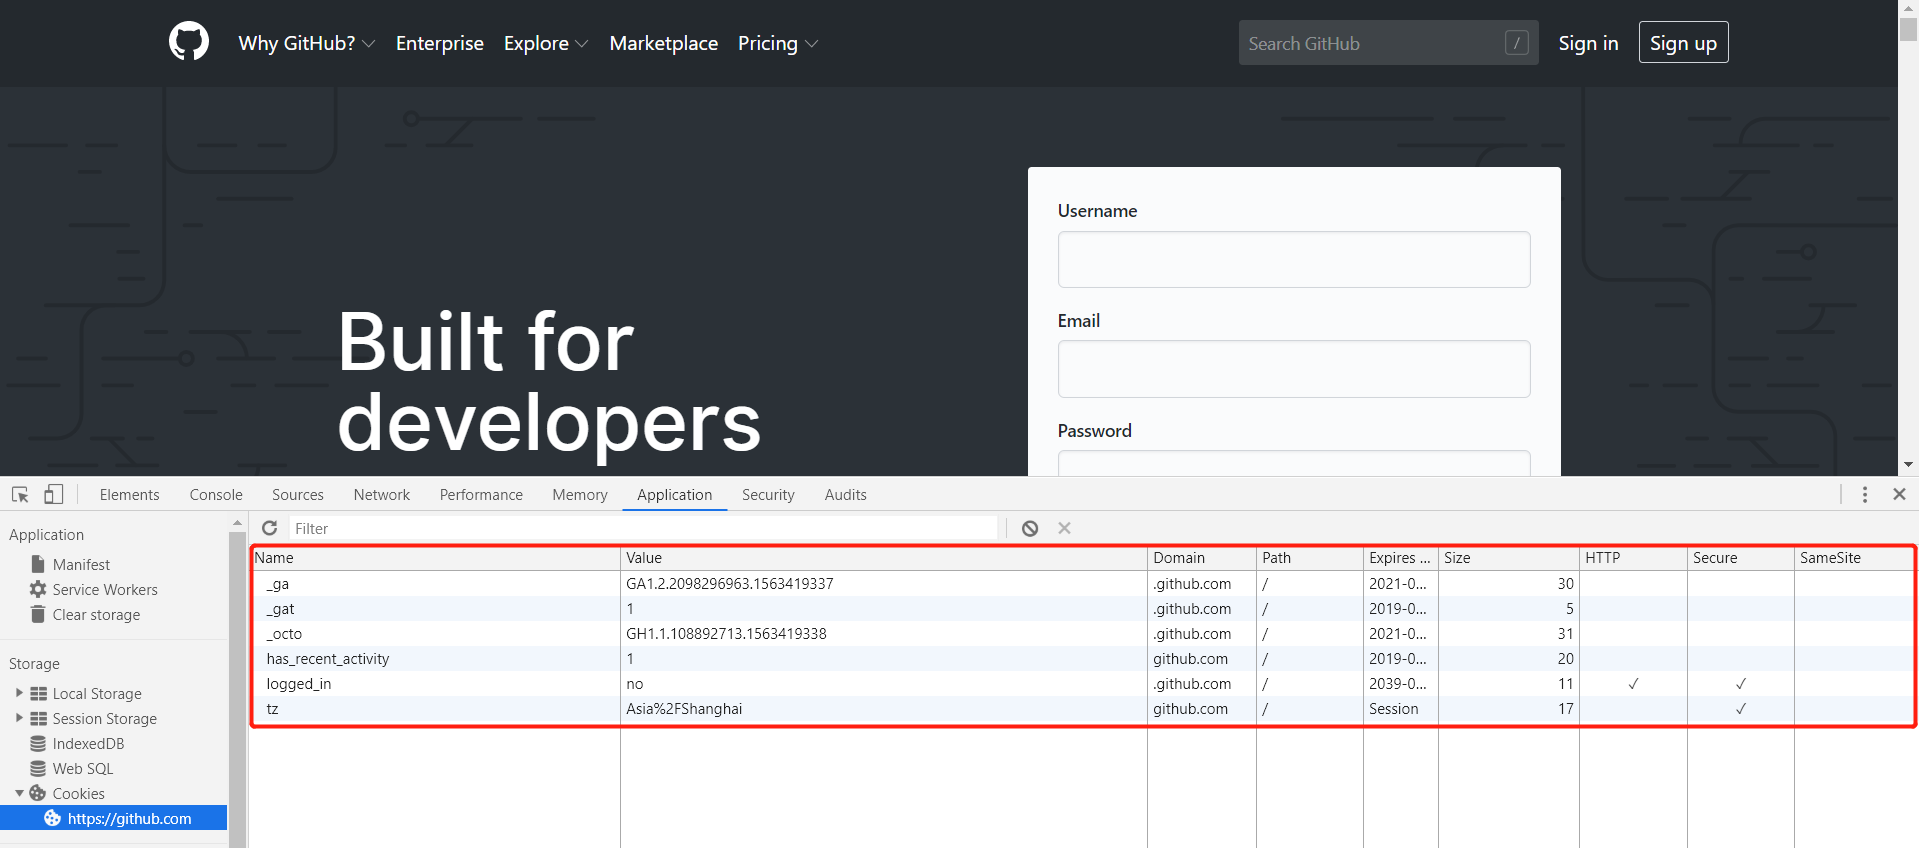This screenshot has height=848, width=1919.
Task: Click the page scroll-down arrow
Action: [1908, 465]
